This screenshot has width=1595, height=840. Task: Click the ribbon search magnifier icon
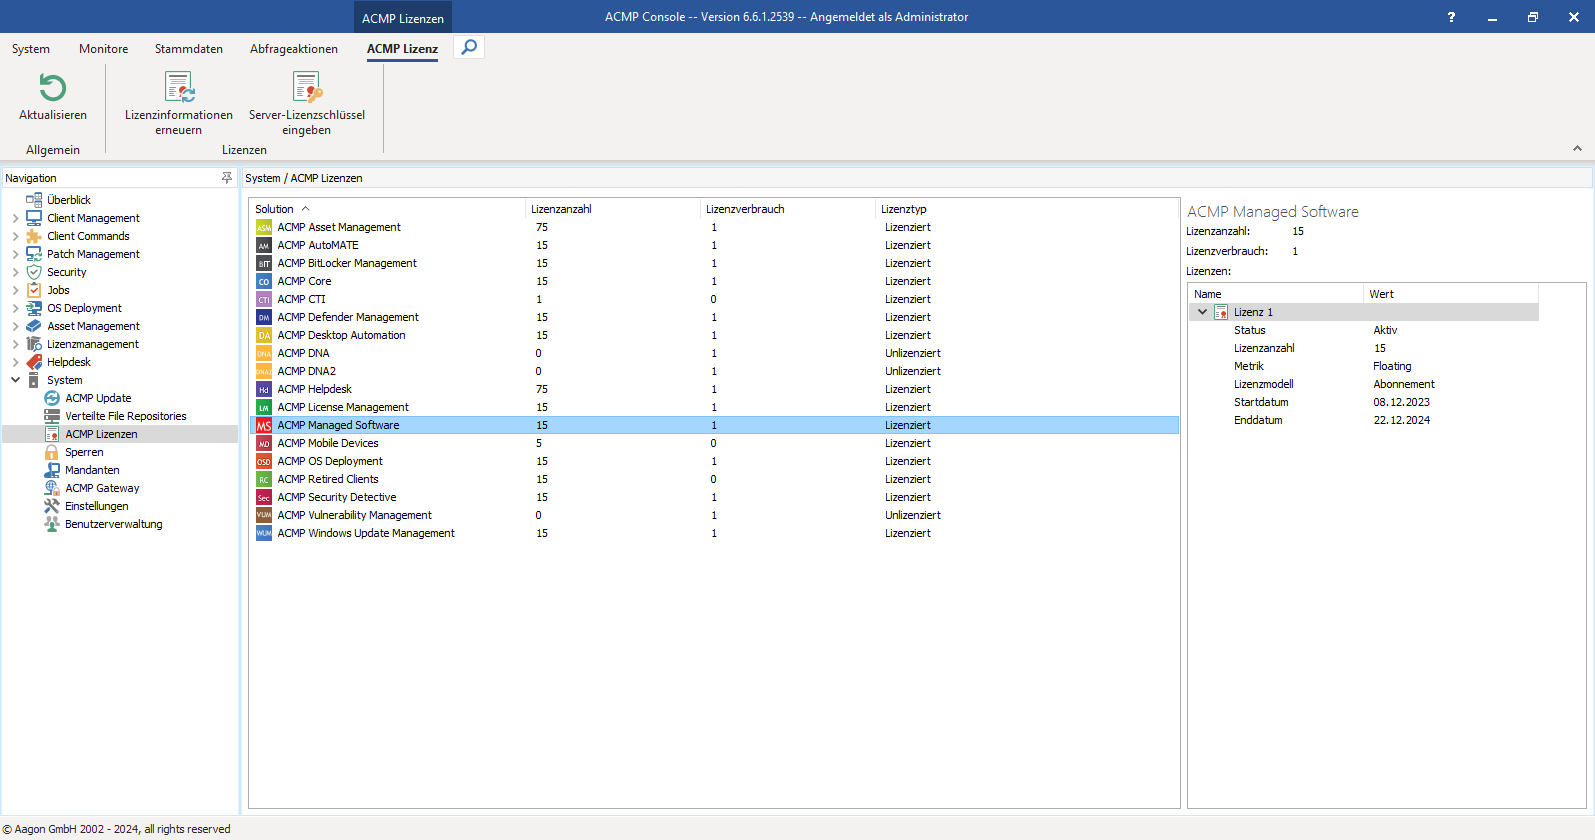point(469,47)
